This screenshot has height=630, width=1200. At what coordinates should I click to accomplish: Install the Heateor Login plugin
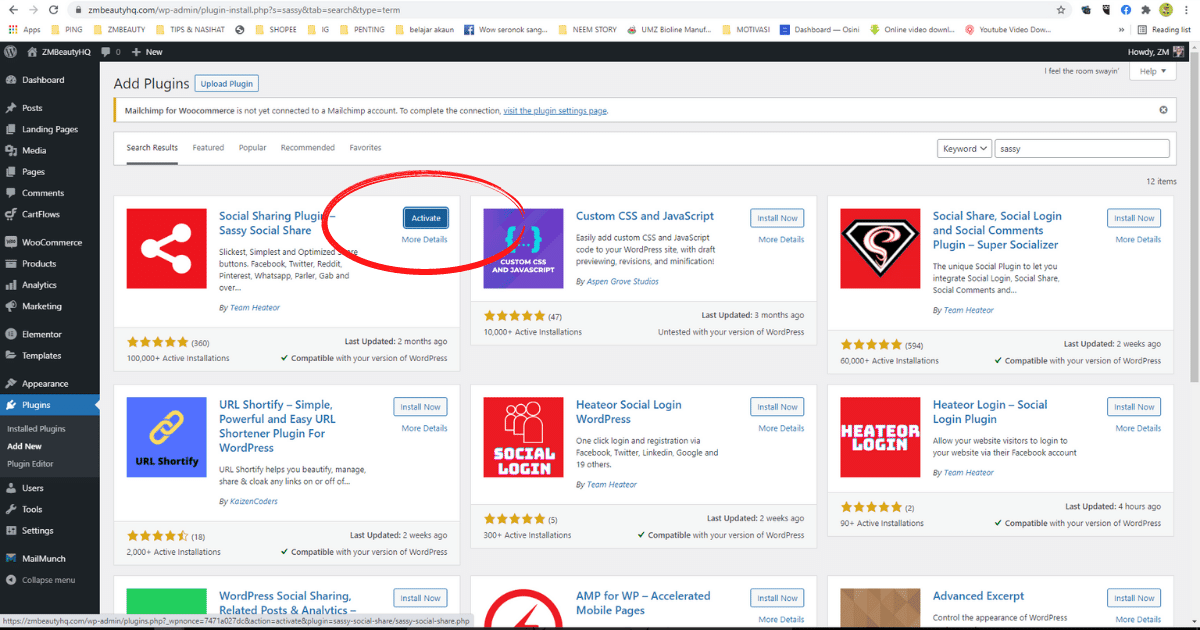1134,407
